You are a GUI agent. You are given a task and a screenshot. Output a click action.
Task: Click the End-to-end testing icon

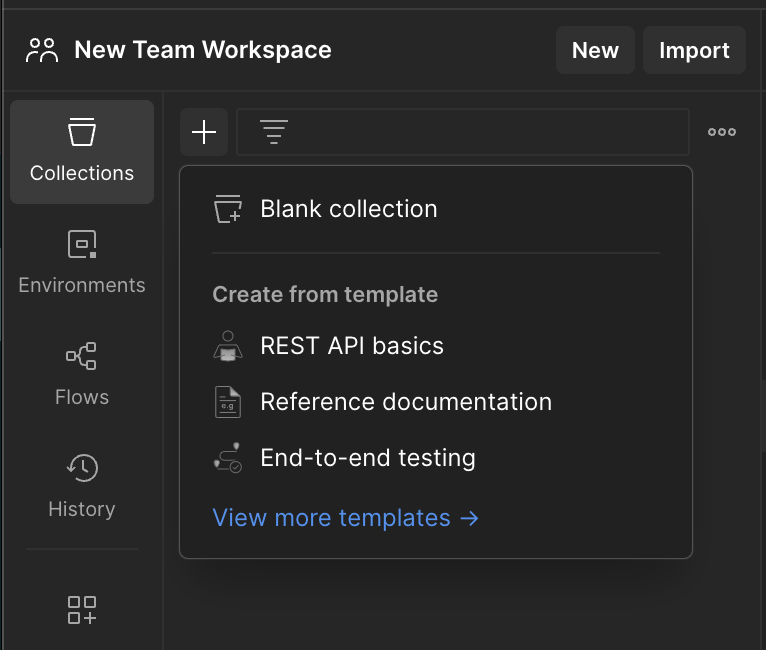228,458
